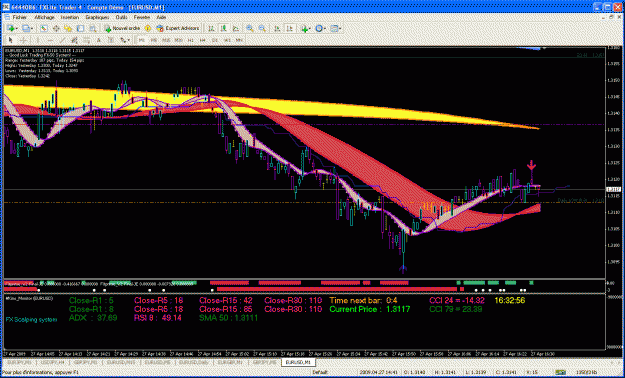Select the trendline drawing tool
This screenshot has height=378, width=625.
63,40
